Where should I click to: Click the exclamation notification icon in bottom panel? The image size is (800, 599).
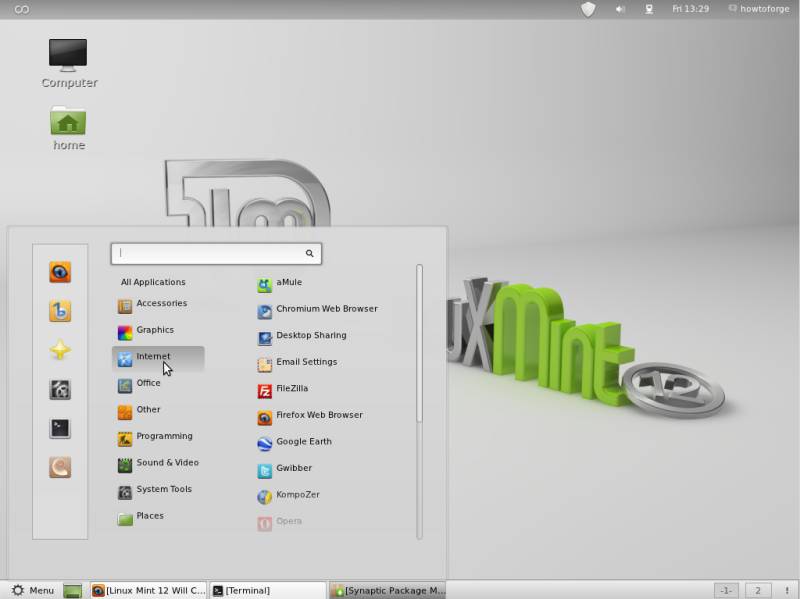pos(787,591)
